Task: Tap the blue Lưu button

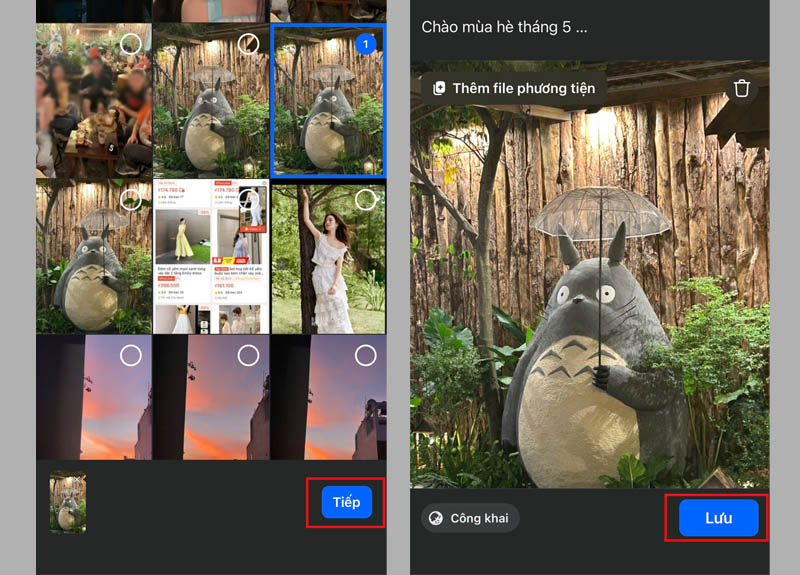Action: [718, 518]
